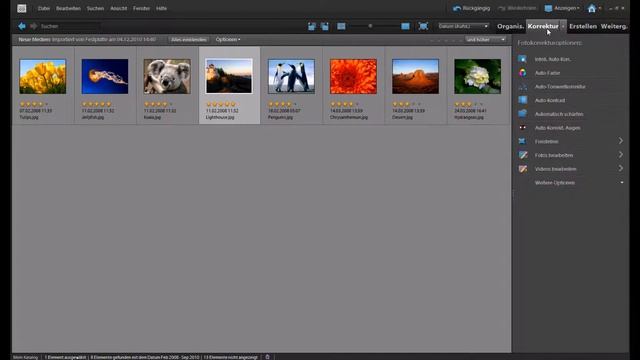Screen dimensions: 640x360
Task: Select the Koala.jpg thumbnail
Action: pos(167,76)
